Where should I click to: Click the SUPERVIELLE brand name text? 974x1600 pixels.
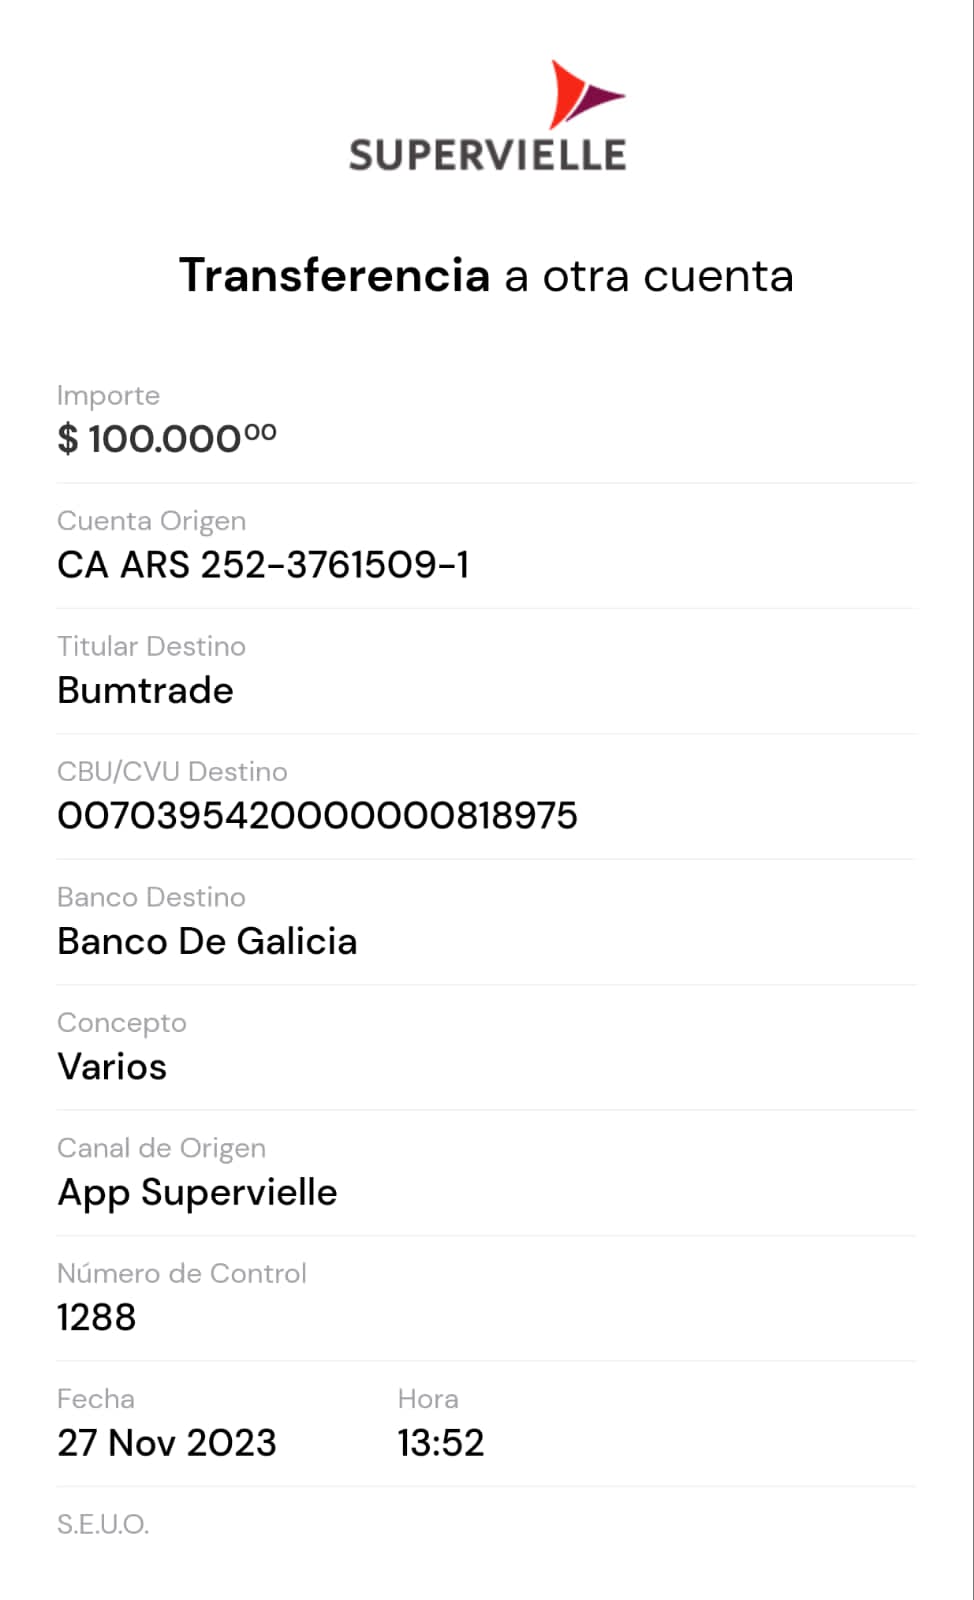487,156
